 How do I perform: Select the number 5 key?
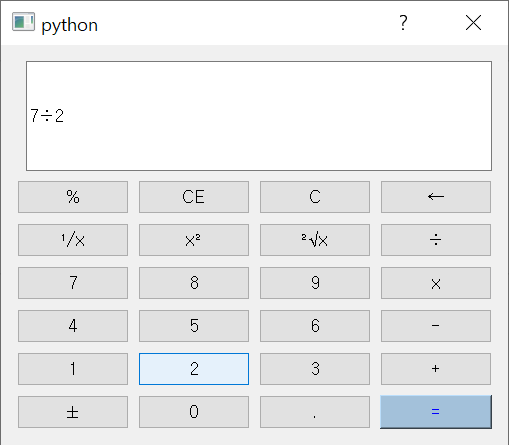pyautogui.click(x=194, y=326)
